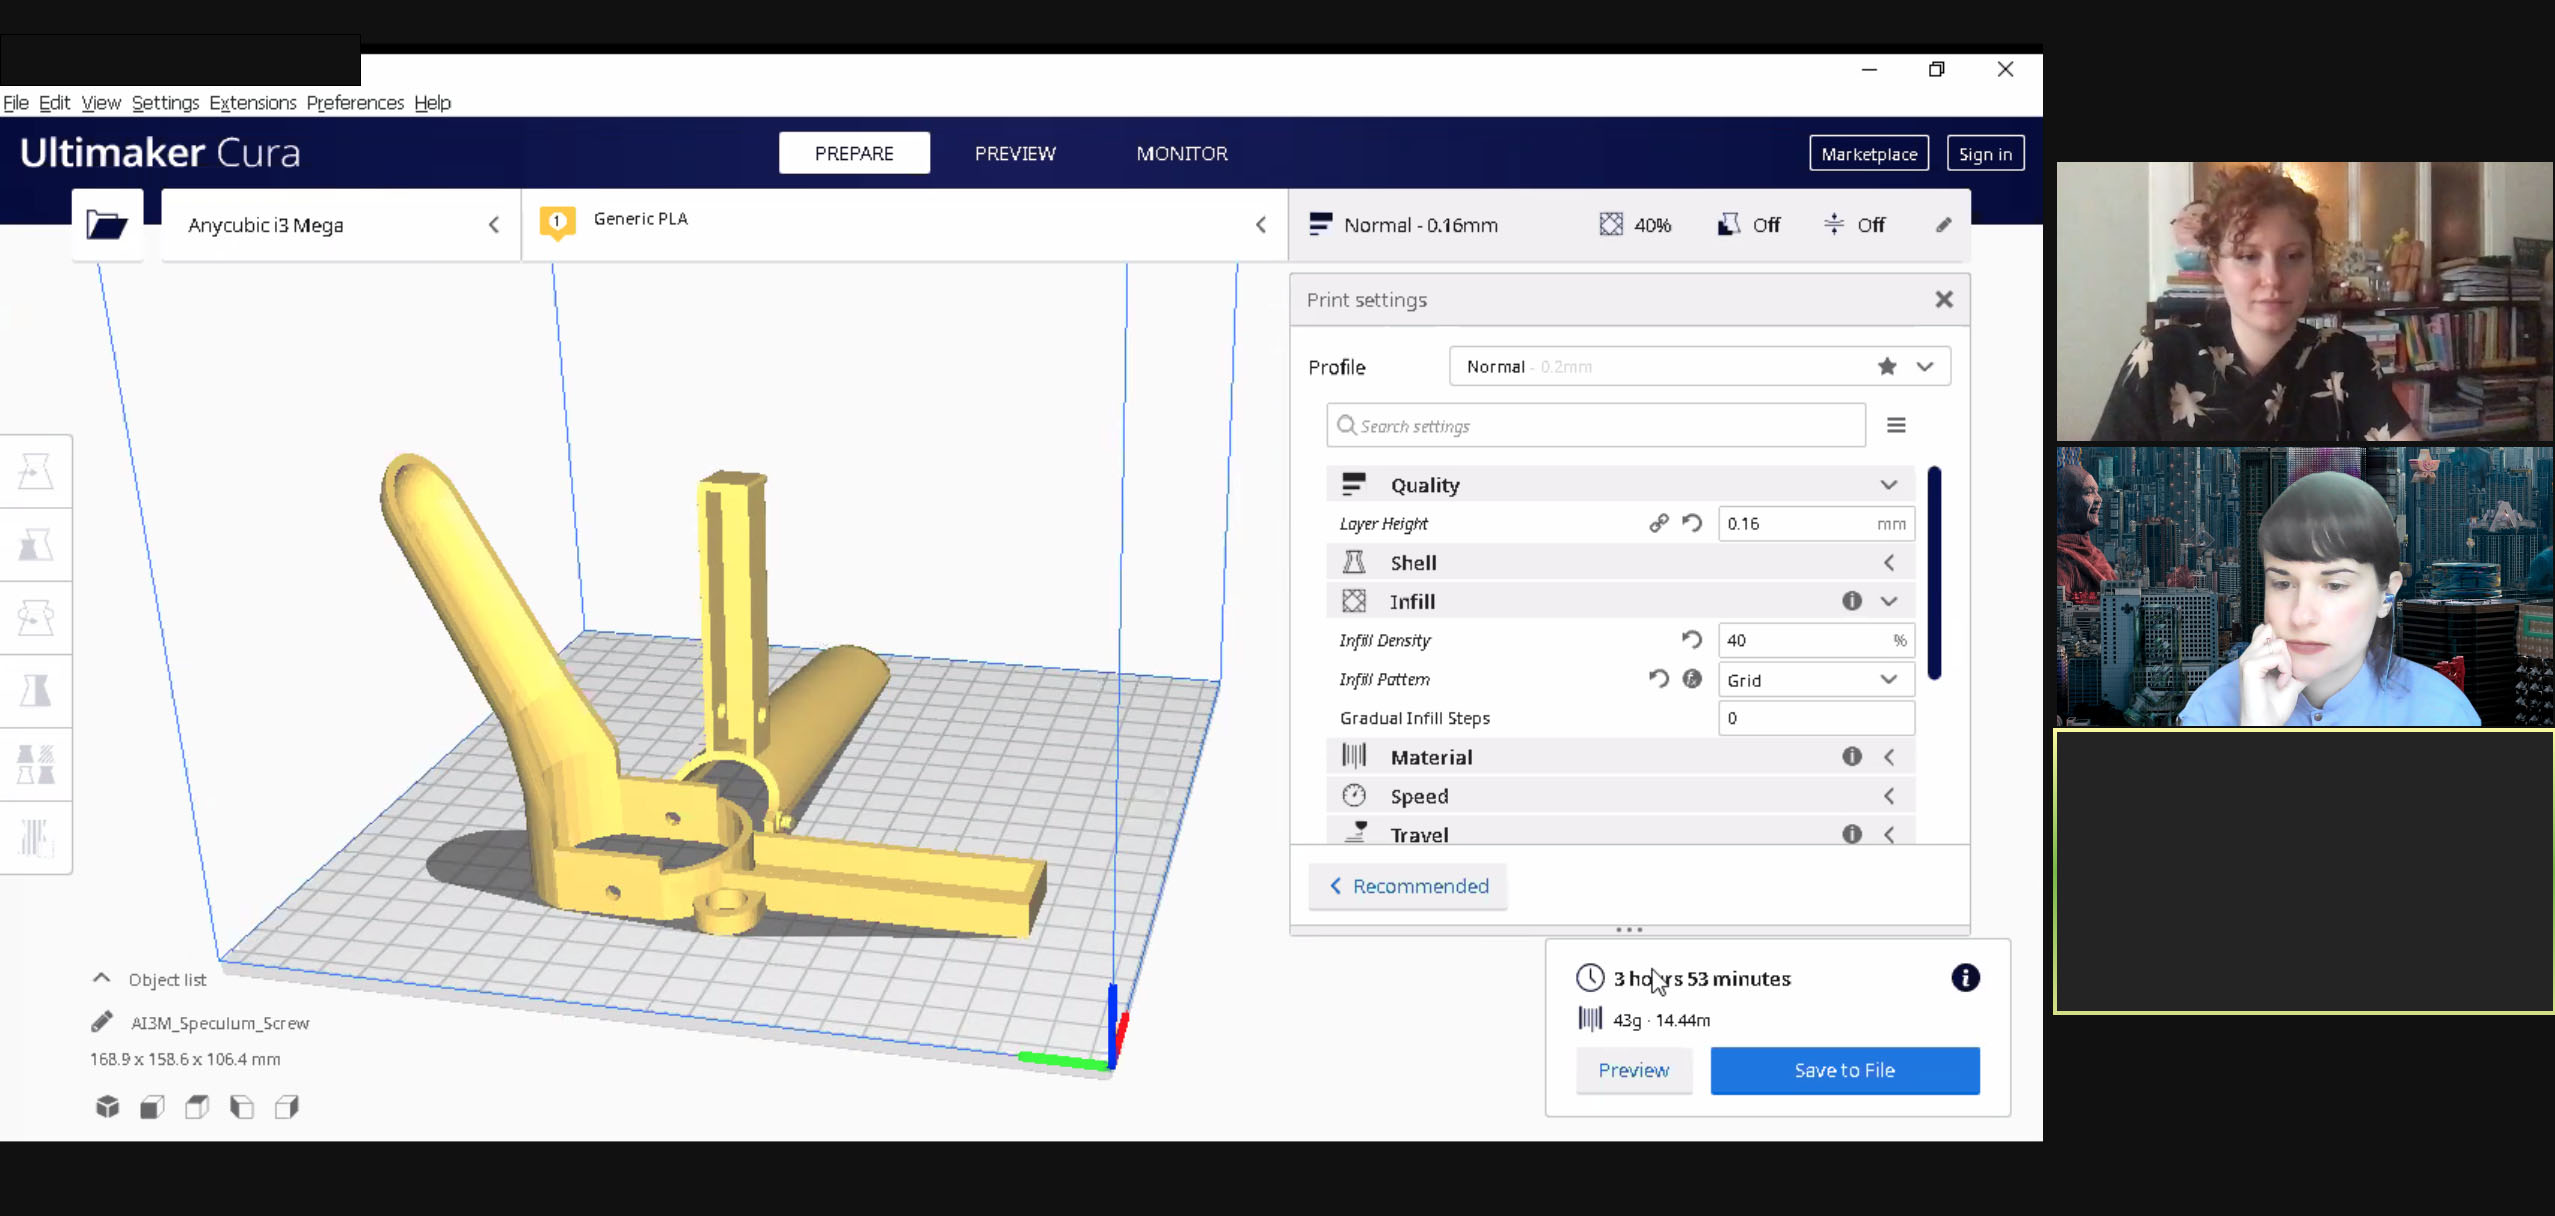Select the Scale tool in left toolbar
Image resolution: width=2555 pixels, height=1216 pixels.
pos(36,545)
